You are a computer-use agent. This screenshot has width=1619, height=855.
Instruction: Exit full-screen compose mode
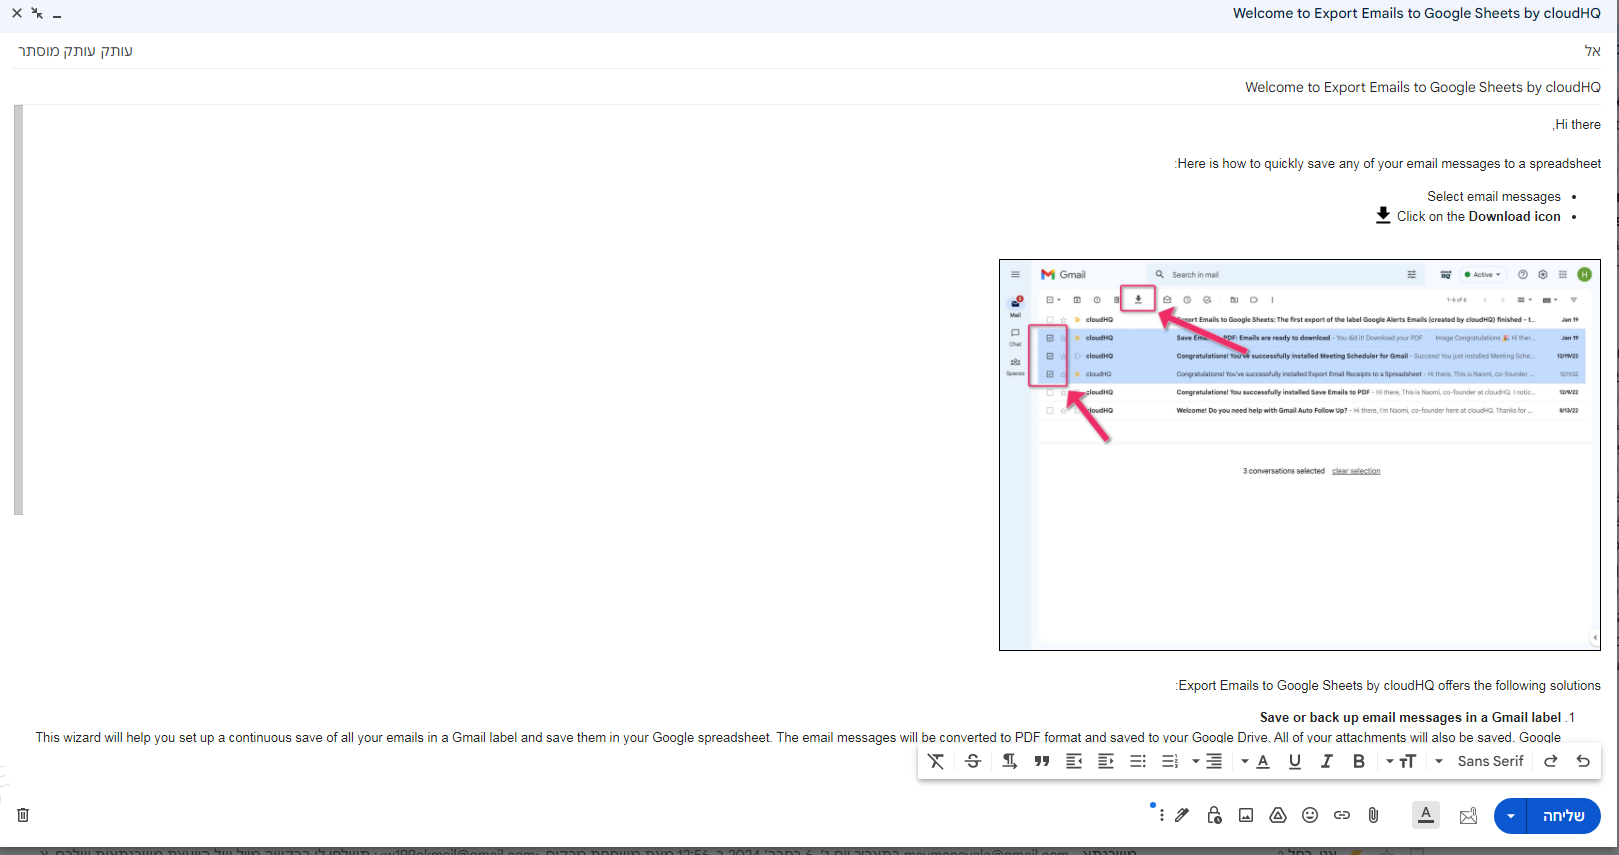click(37, 14)
